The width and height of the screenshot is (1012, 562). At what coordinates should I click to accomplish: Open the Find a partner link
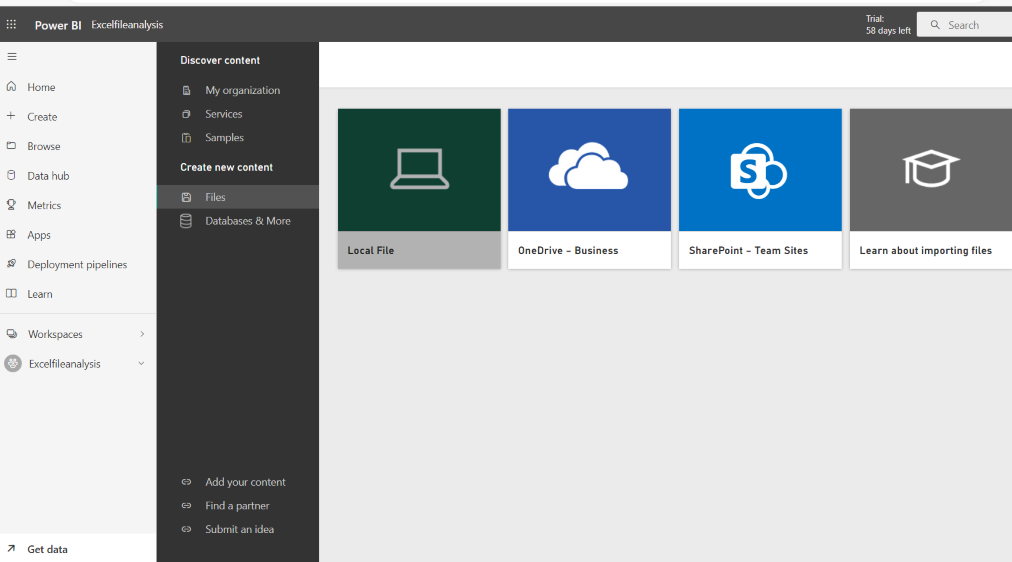pyautogui.click(x=237, y=505)
